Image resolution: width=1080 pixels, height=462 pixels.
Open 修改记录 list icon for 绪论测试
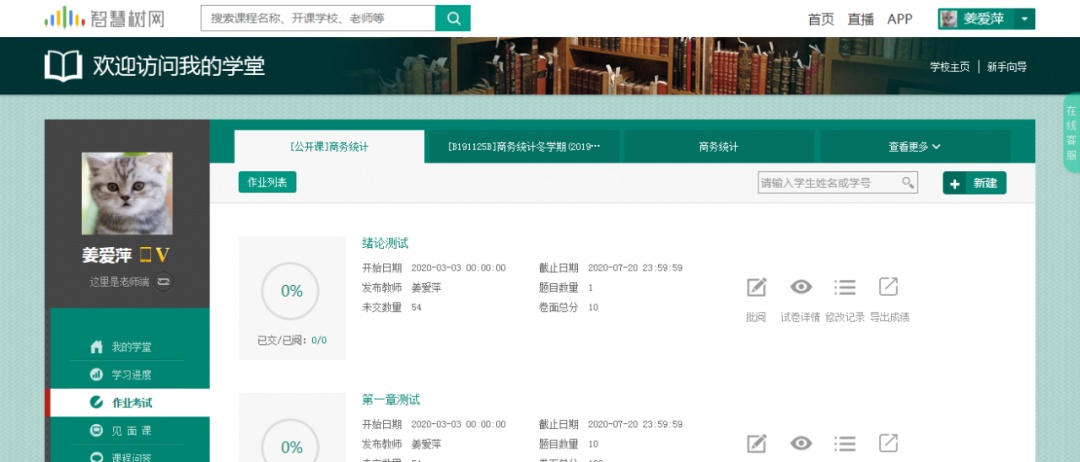(x=845, y=288)
